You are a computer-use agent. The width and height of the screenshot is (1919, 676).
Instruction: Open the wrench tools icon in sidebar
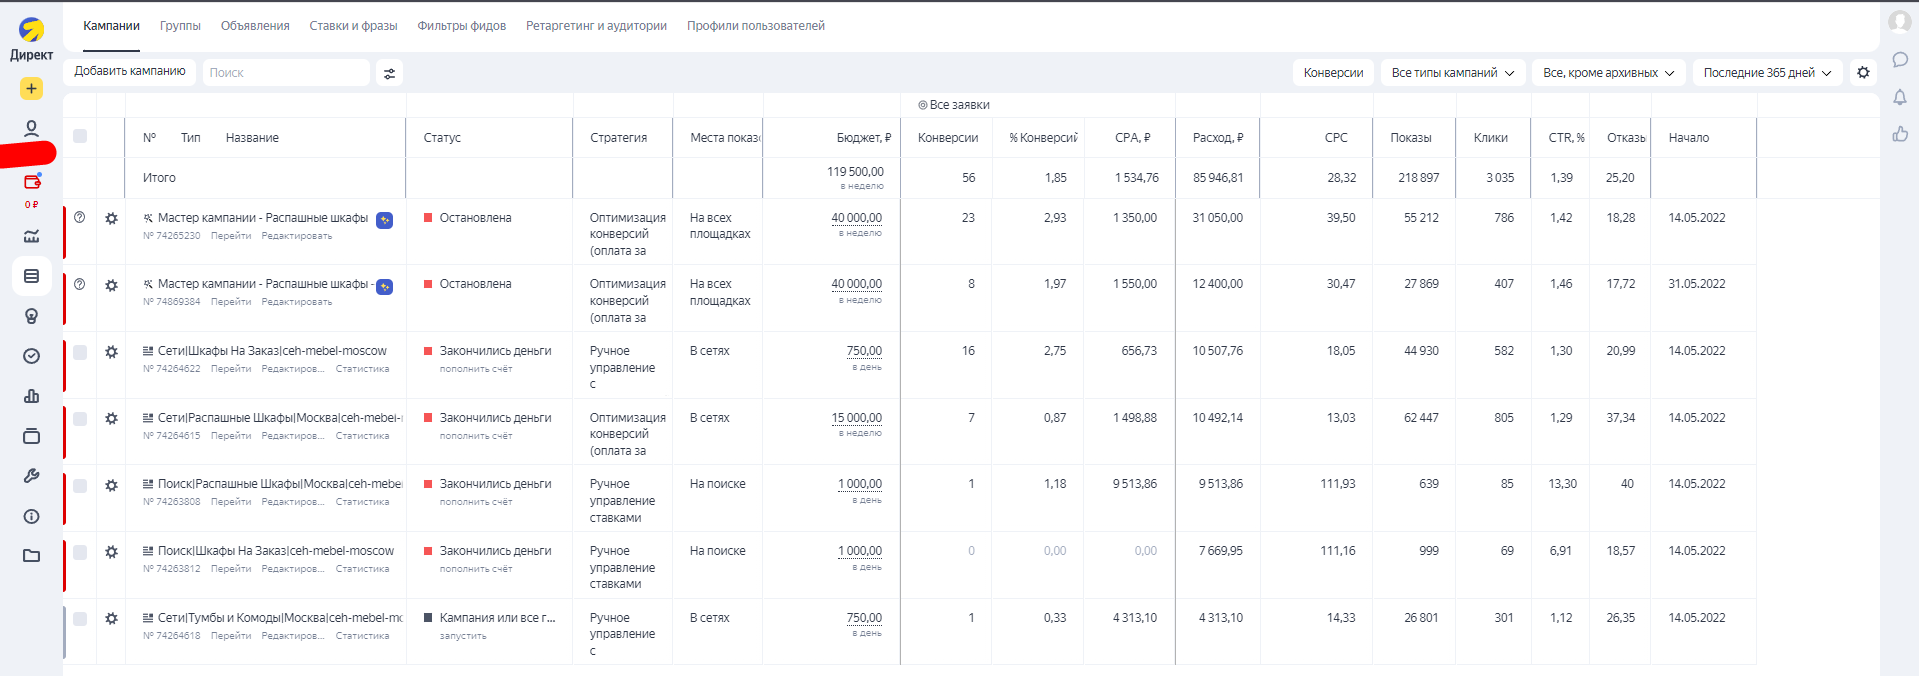(x=32, y=476)
